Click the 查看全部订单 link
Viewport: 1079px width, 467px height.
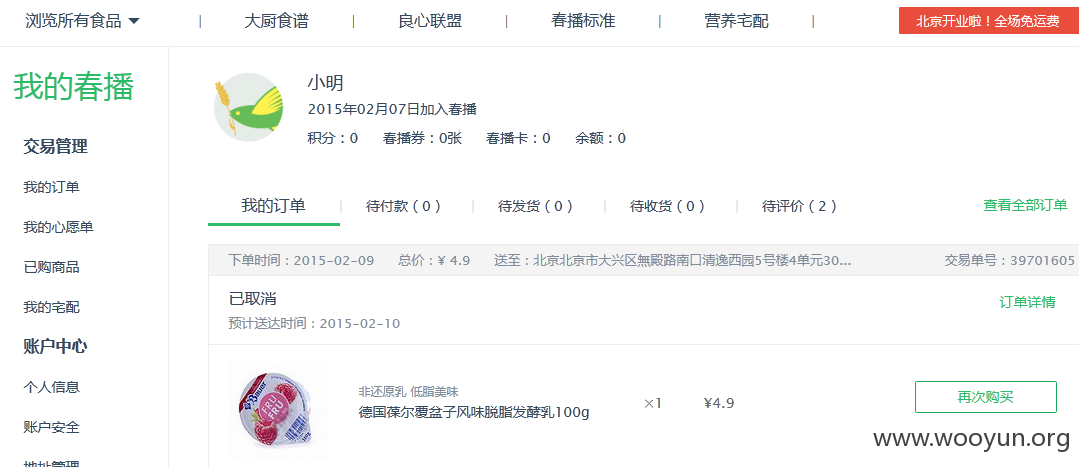coord(1025,205)
